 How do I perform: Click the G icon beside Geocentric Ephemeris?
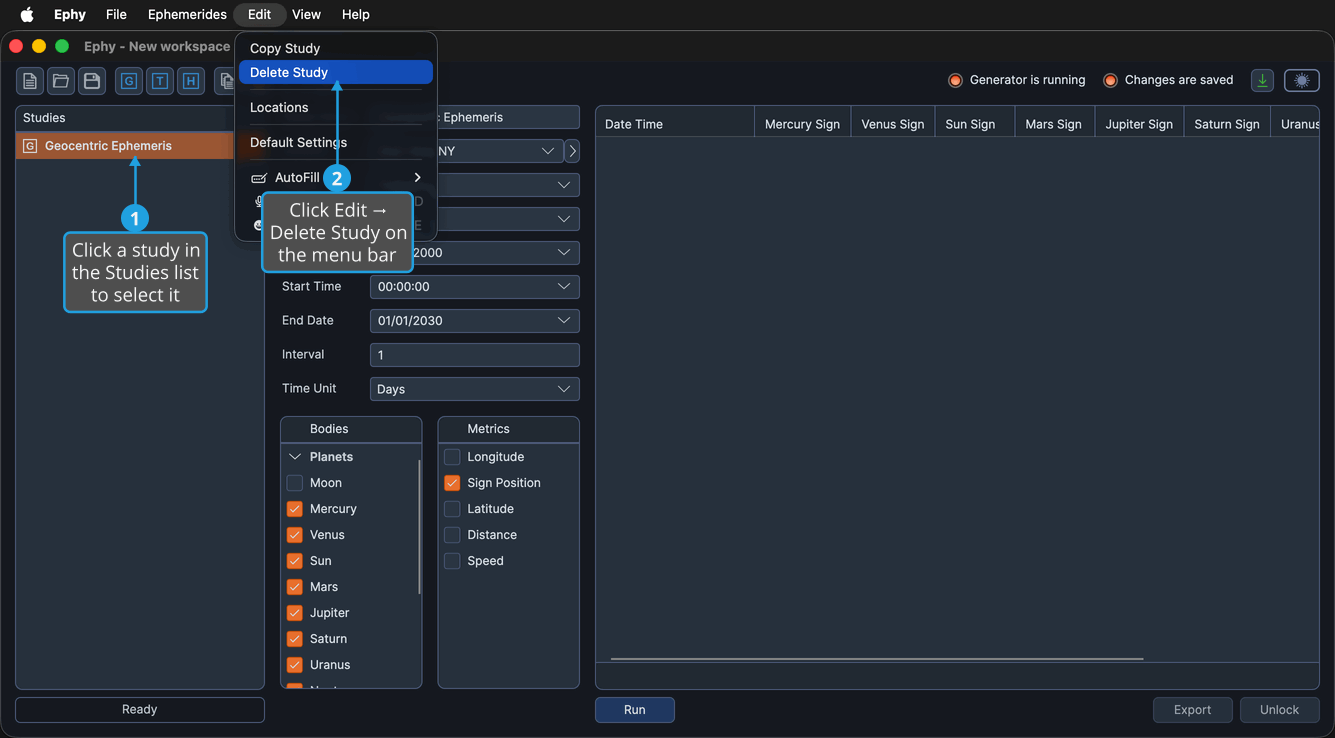point(30,146)
